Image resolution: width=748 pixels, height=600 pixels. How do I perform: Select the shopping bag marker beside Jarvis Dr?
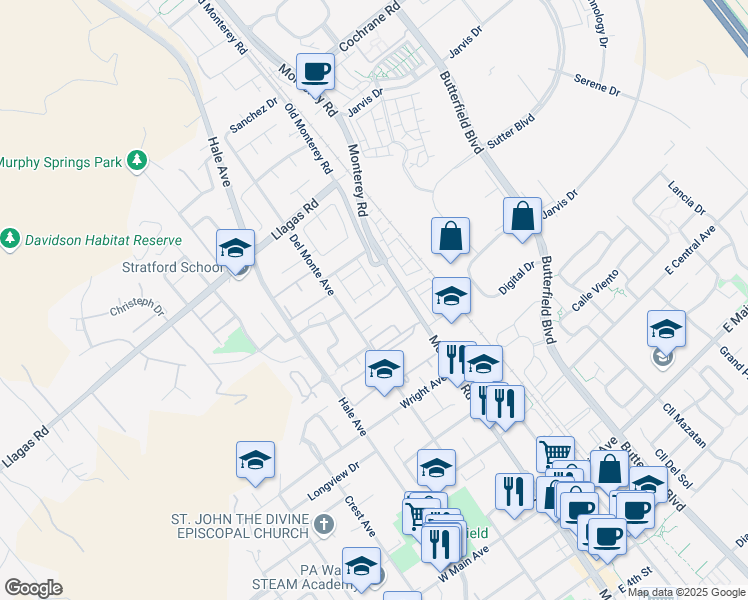pos(522,216)
